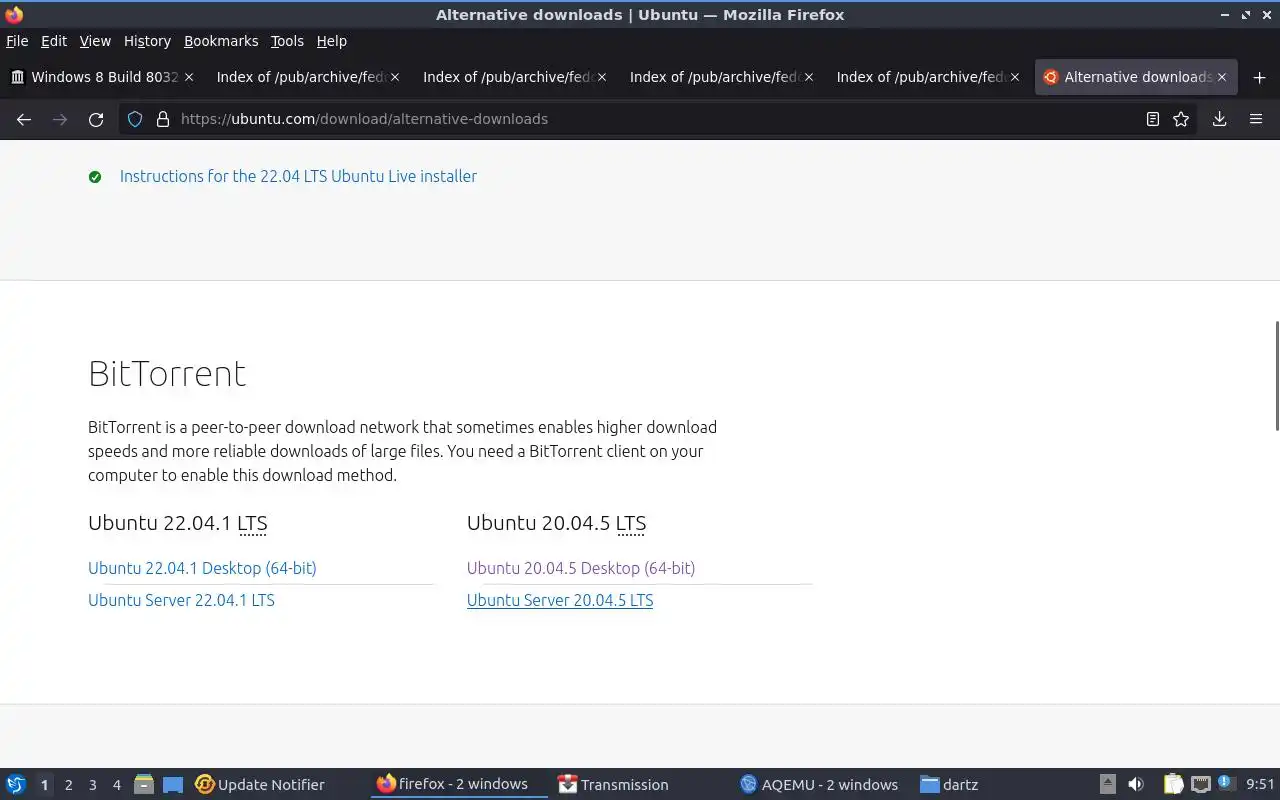Switch to workspace 4
The height and width of the screenshot is (800, 1280).
click(x=117, y=785)
